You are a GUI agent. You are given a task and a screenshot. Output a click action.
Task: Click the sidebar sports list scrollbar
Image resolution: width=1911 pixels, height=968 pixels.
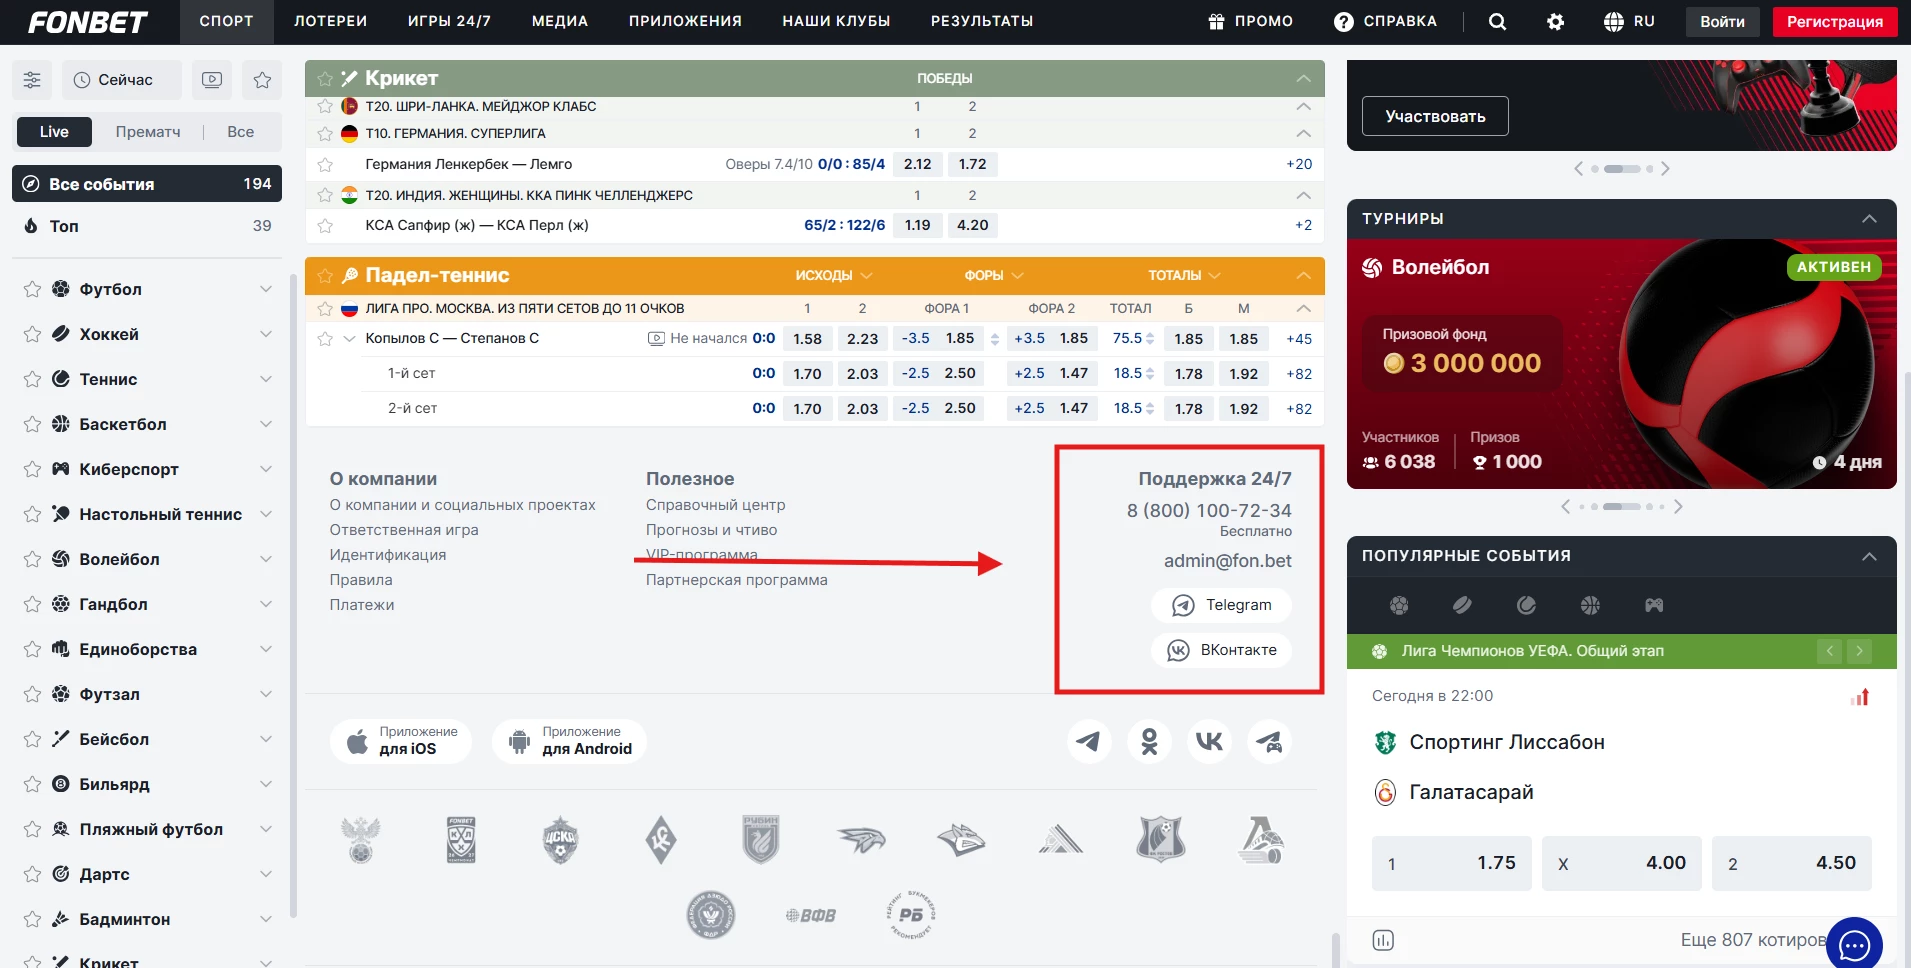point(293,595)
